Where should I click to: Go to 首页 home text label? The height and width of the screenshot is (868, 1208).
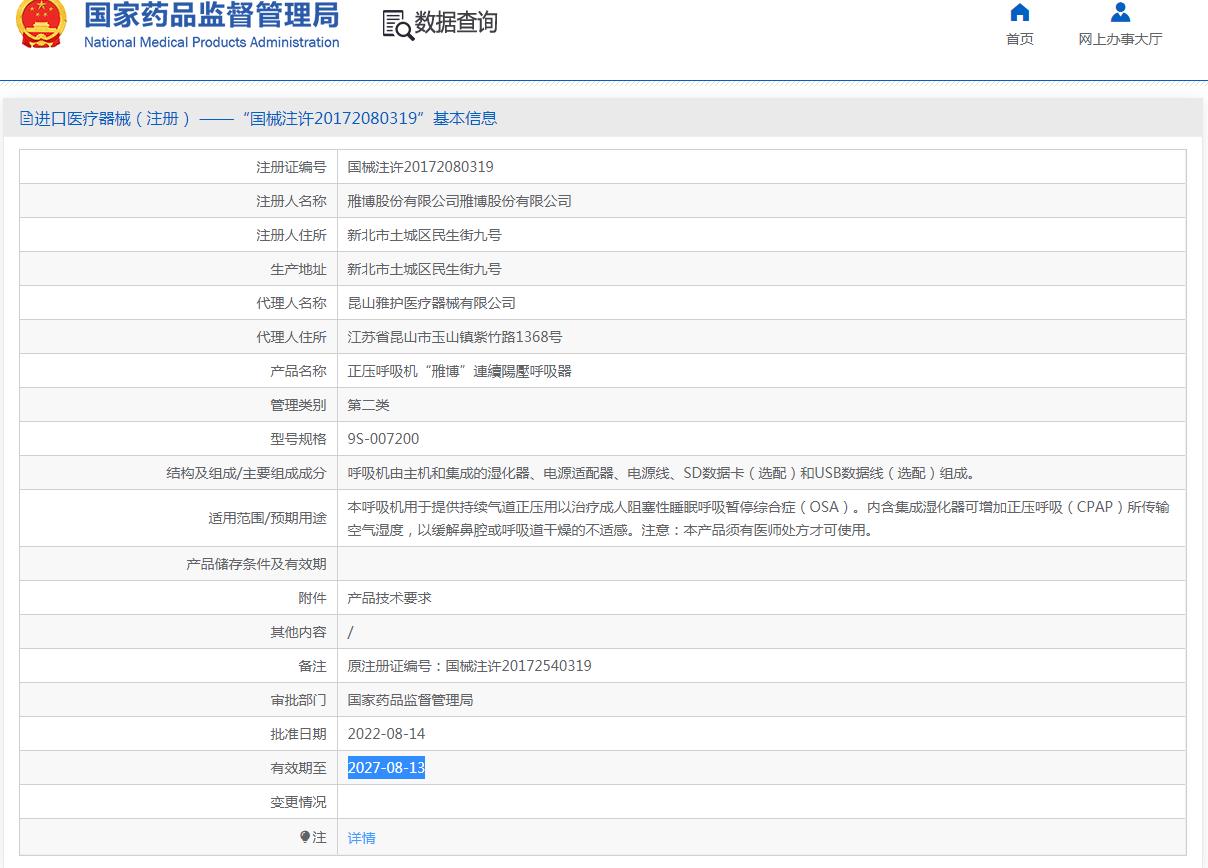tap(1019, 39)
